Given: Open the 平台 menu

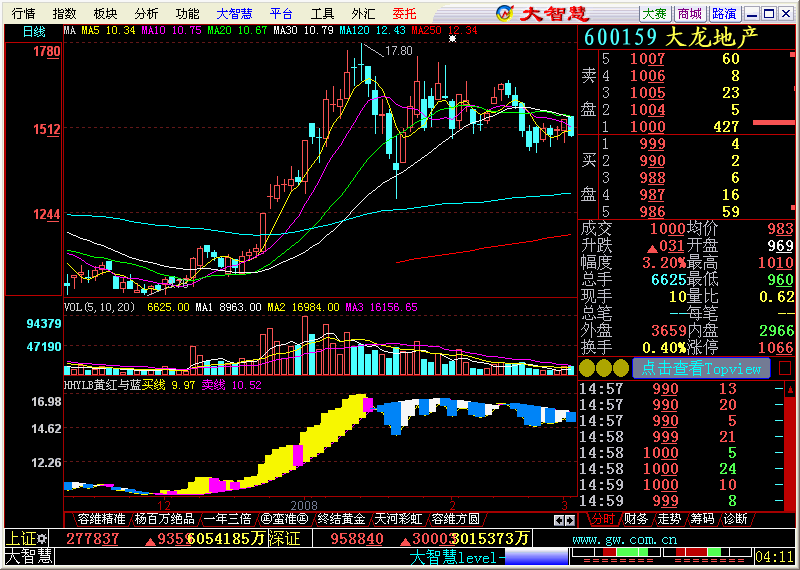Looking at the screenshot, I should [281, 14].
